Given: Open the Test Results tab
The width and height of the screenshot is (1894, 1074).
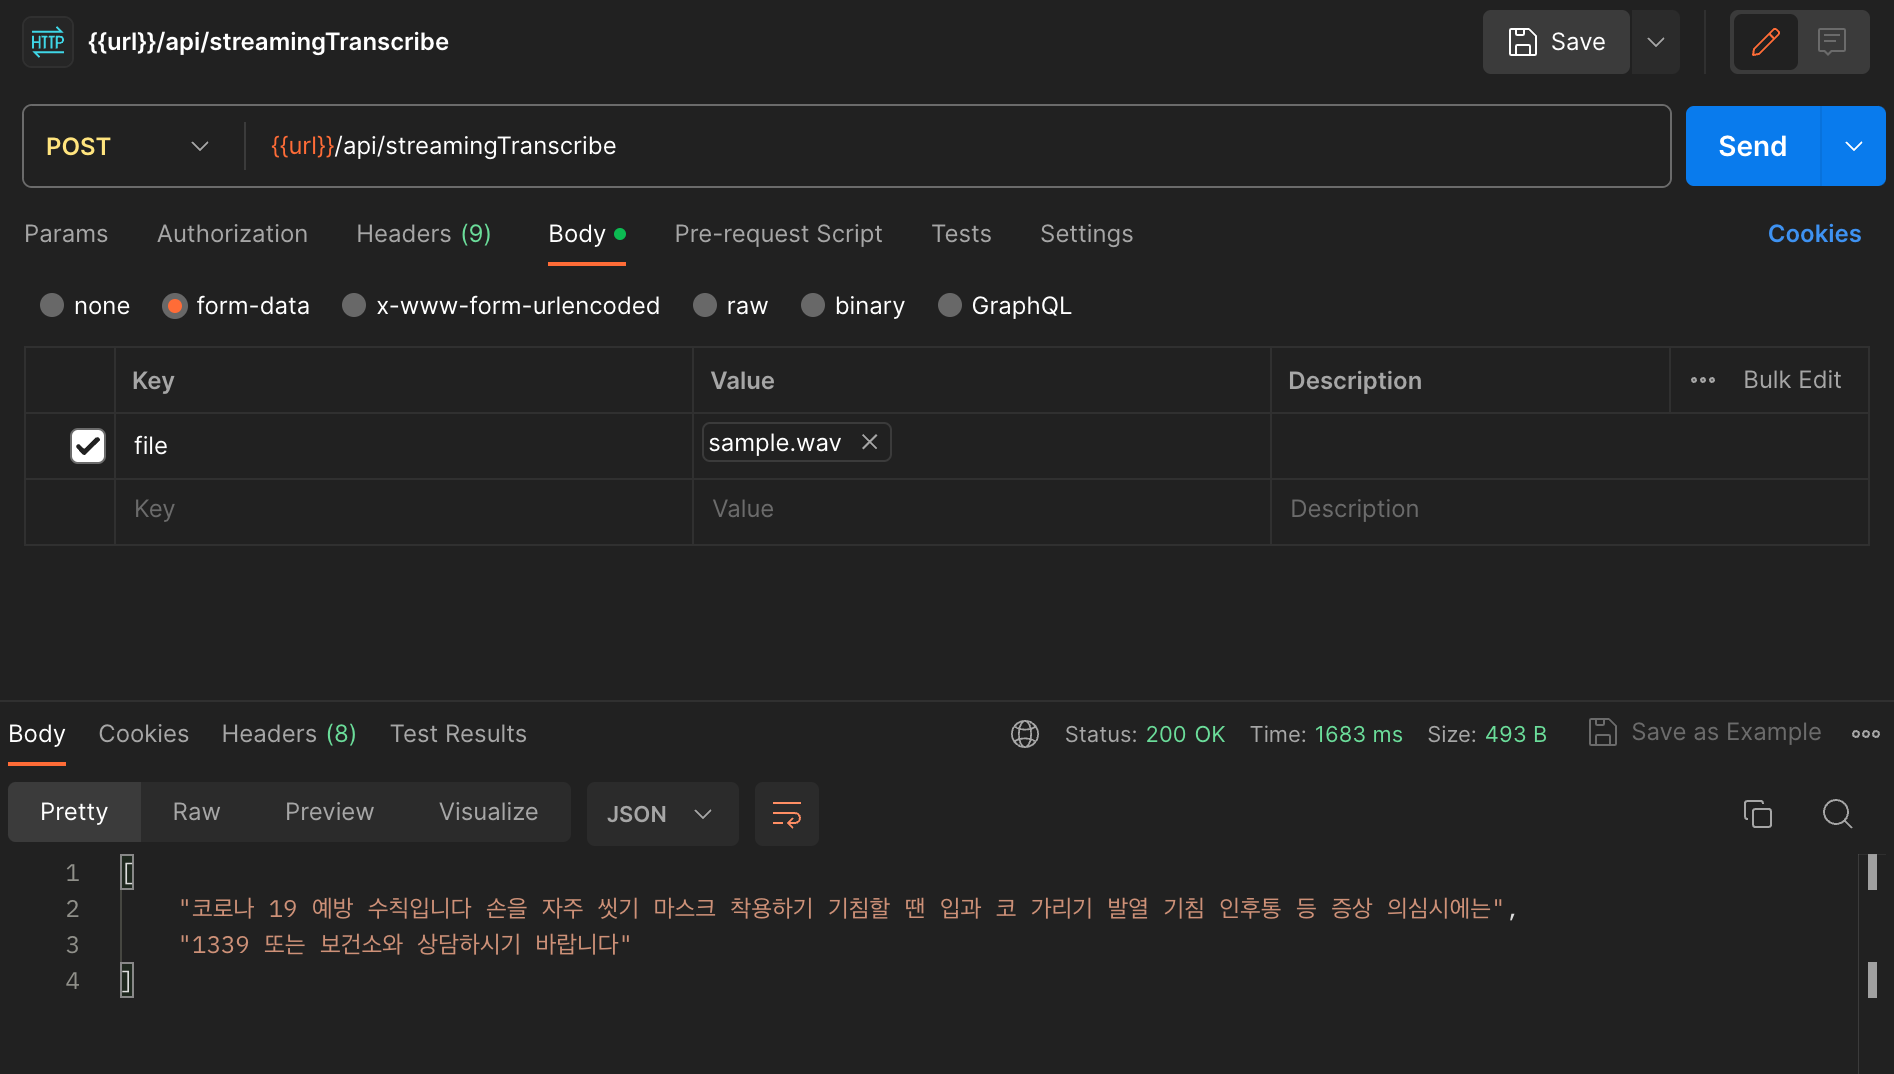Looking at the screenshot, I should point(458,734).
